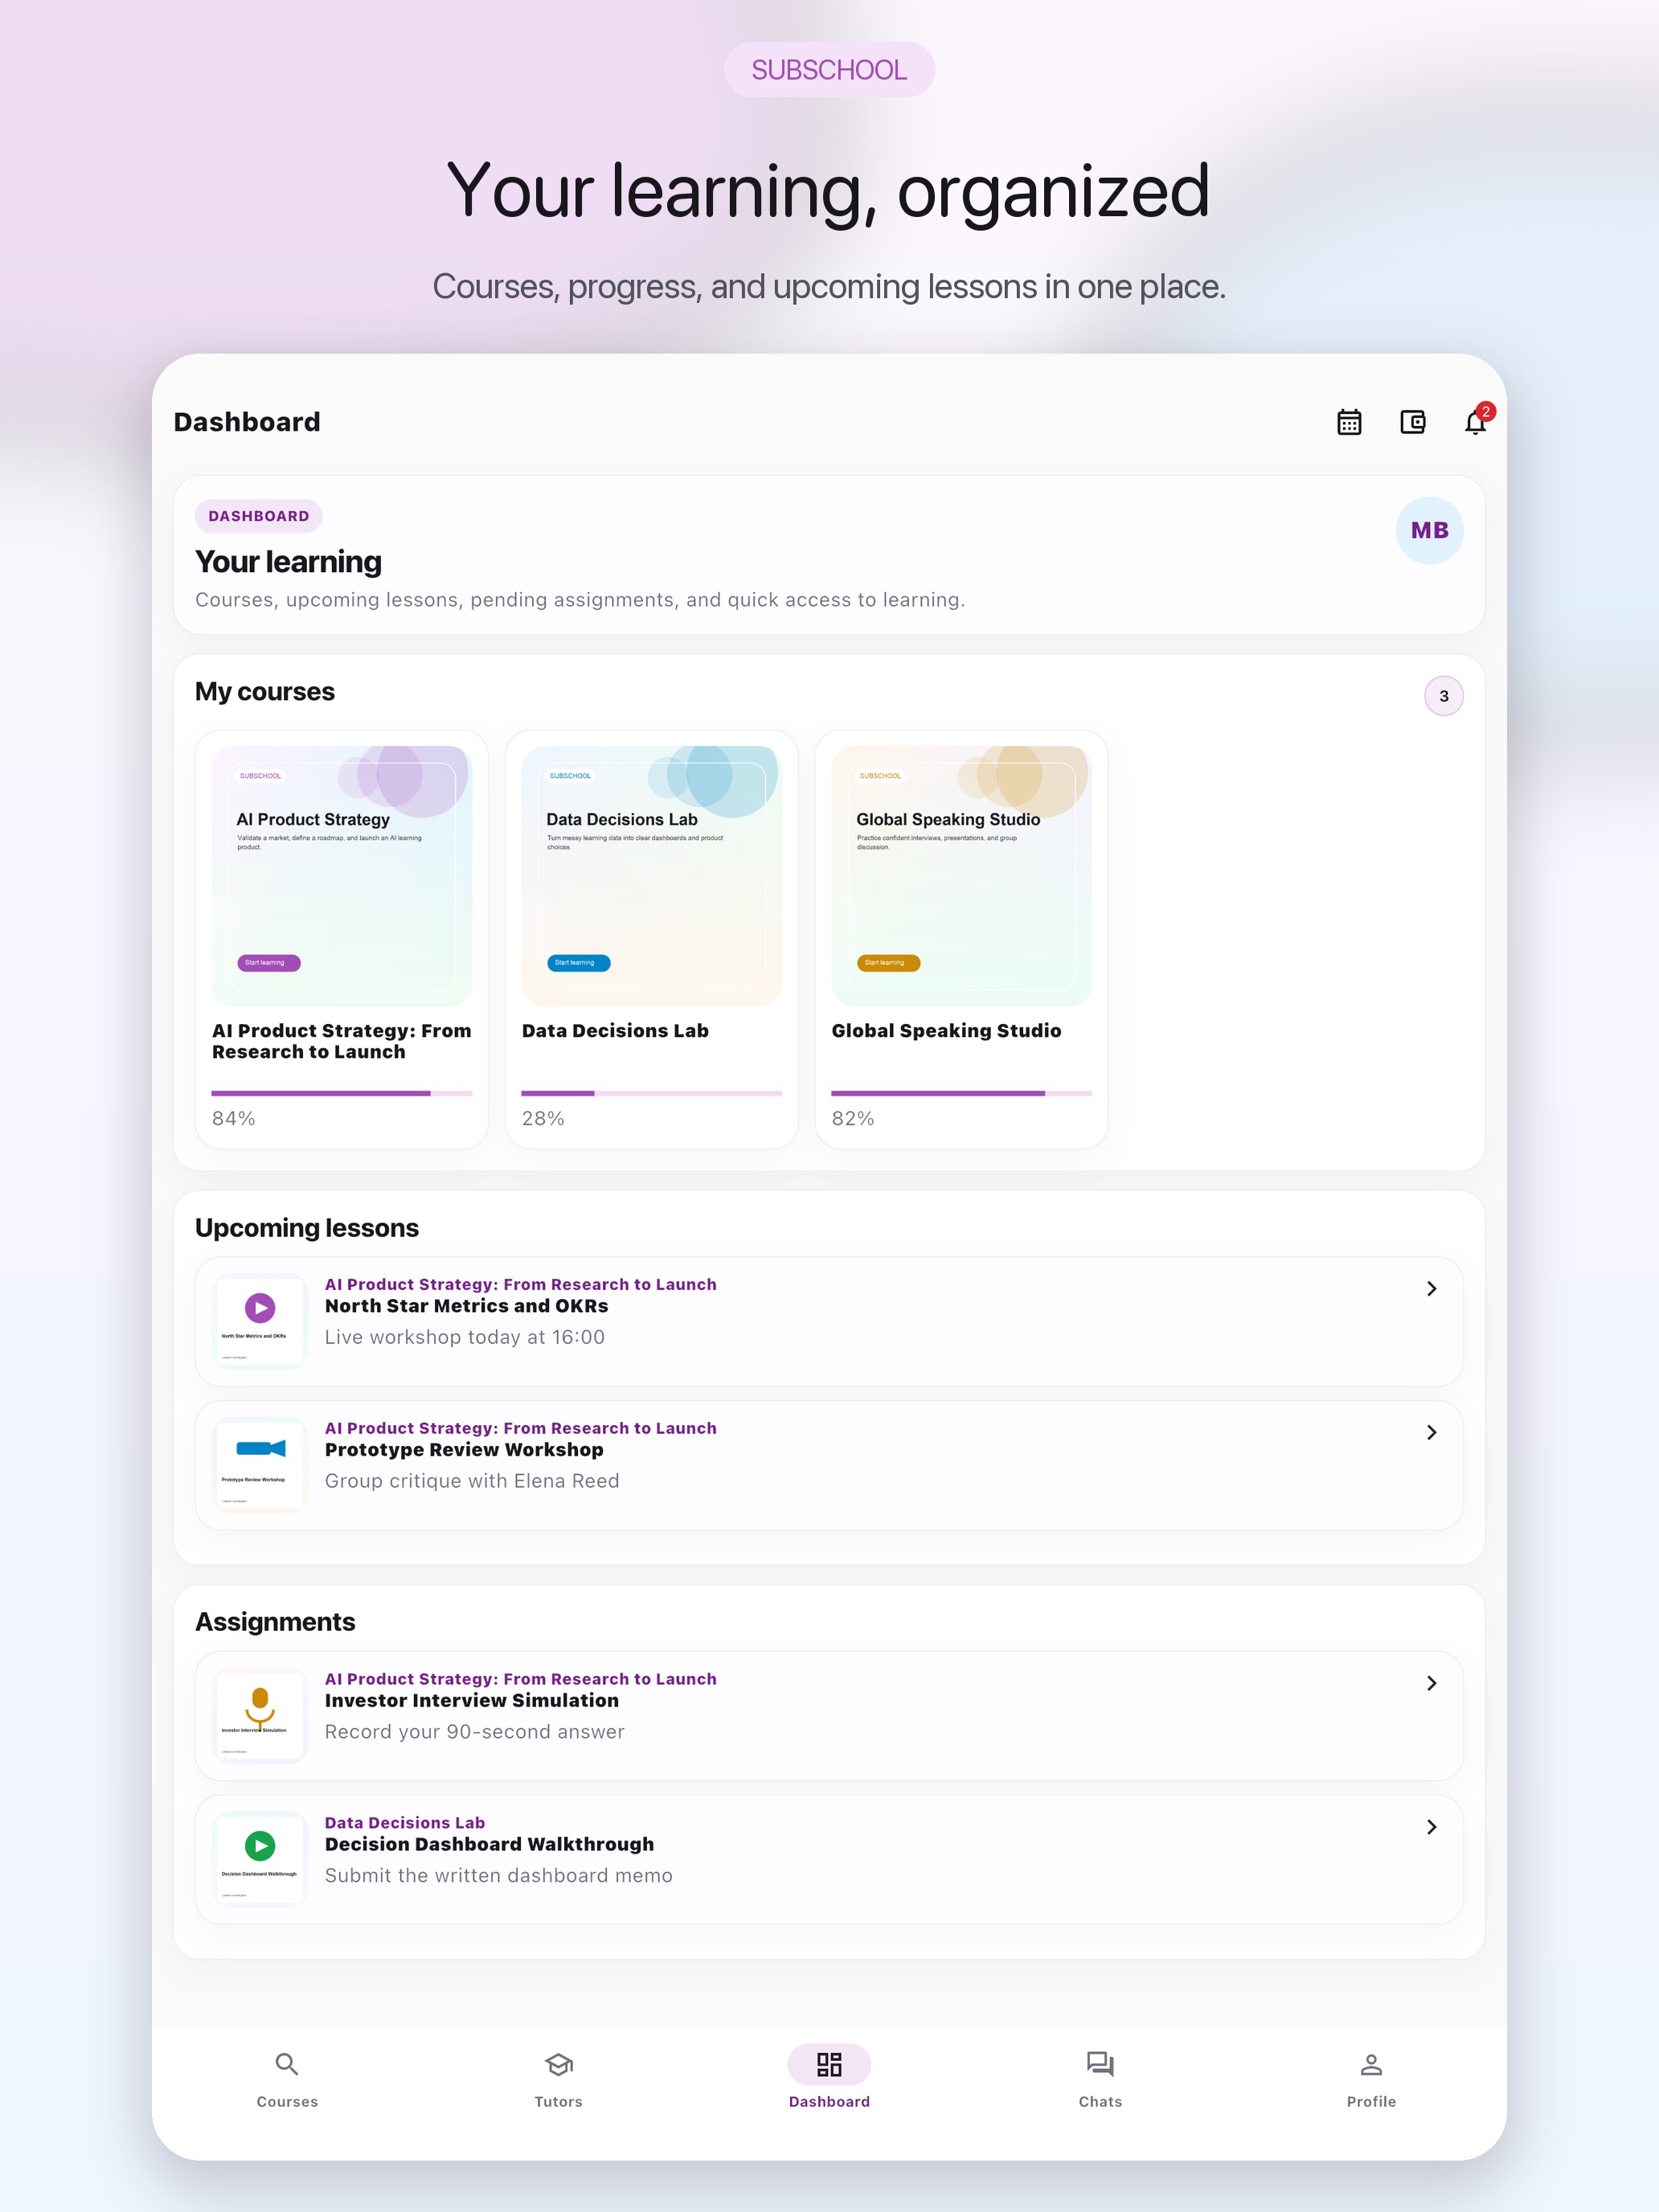Click the Data Decisions Lab 28% progress bar
Viewport: 1659px width, 2212px height.
(x=652, y=1094)
